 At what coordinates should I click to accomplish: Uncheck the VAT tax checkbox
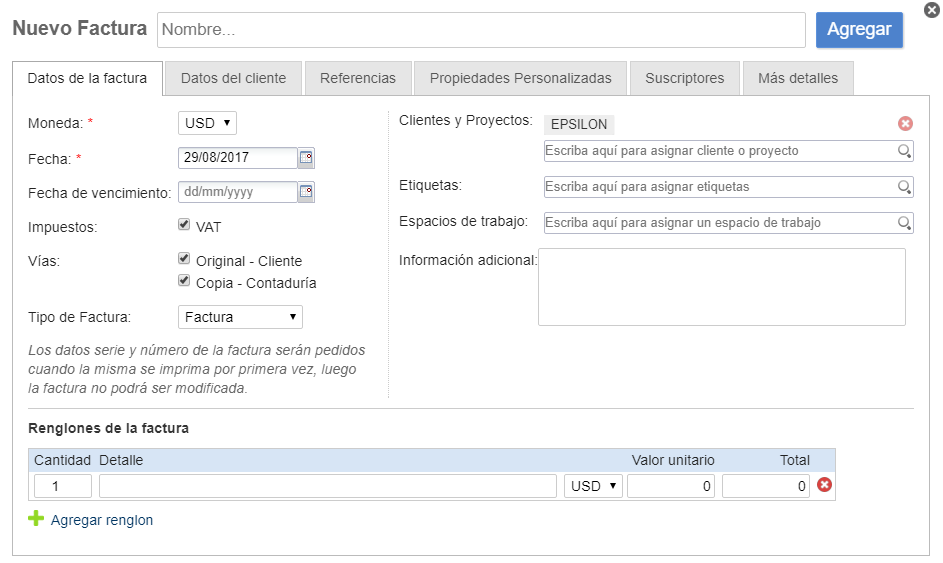(x=184, y=225)
